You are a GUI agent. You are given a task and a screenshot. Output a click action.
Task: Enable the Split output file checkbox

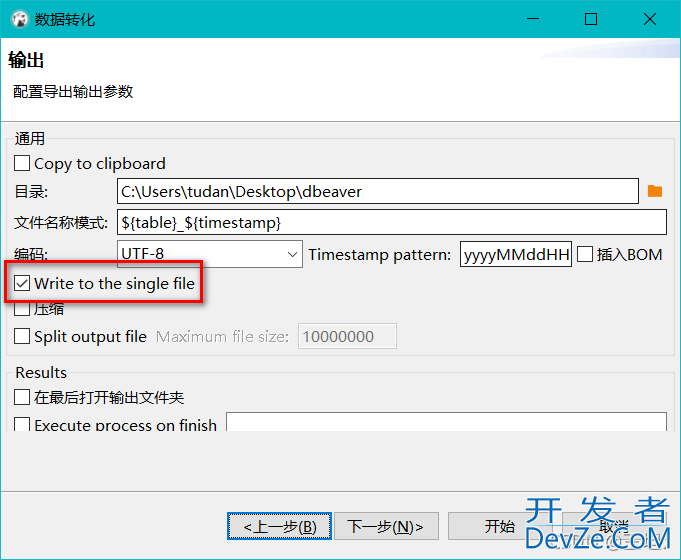[x=22, y=336]
